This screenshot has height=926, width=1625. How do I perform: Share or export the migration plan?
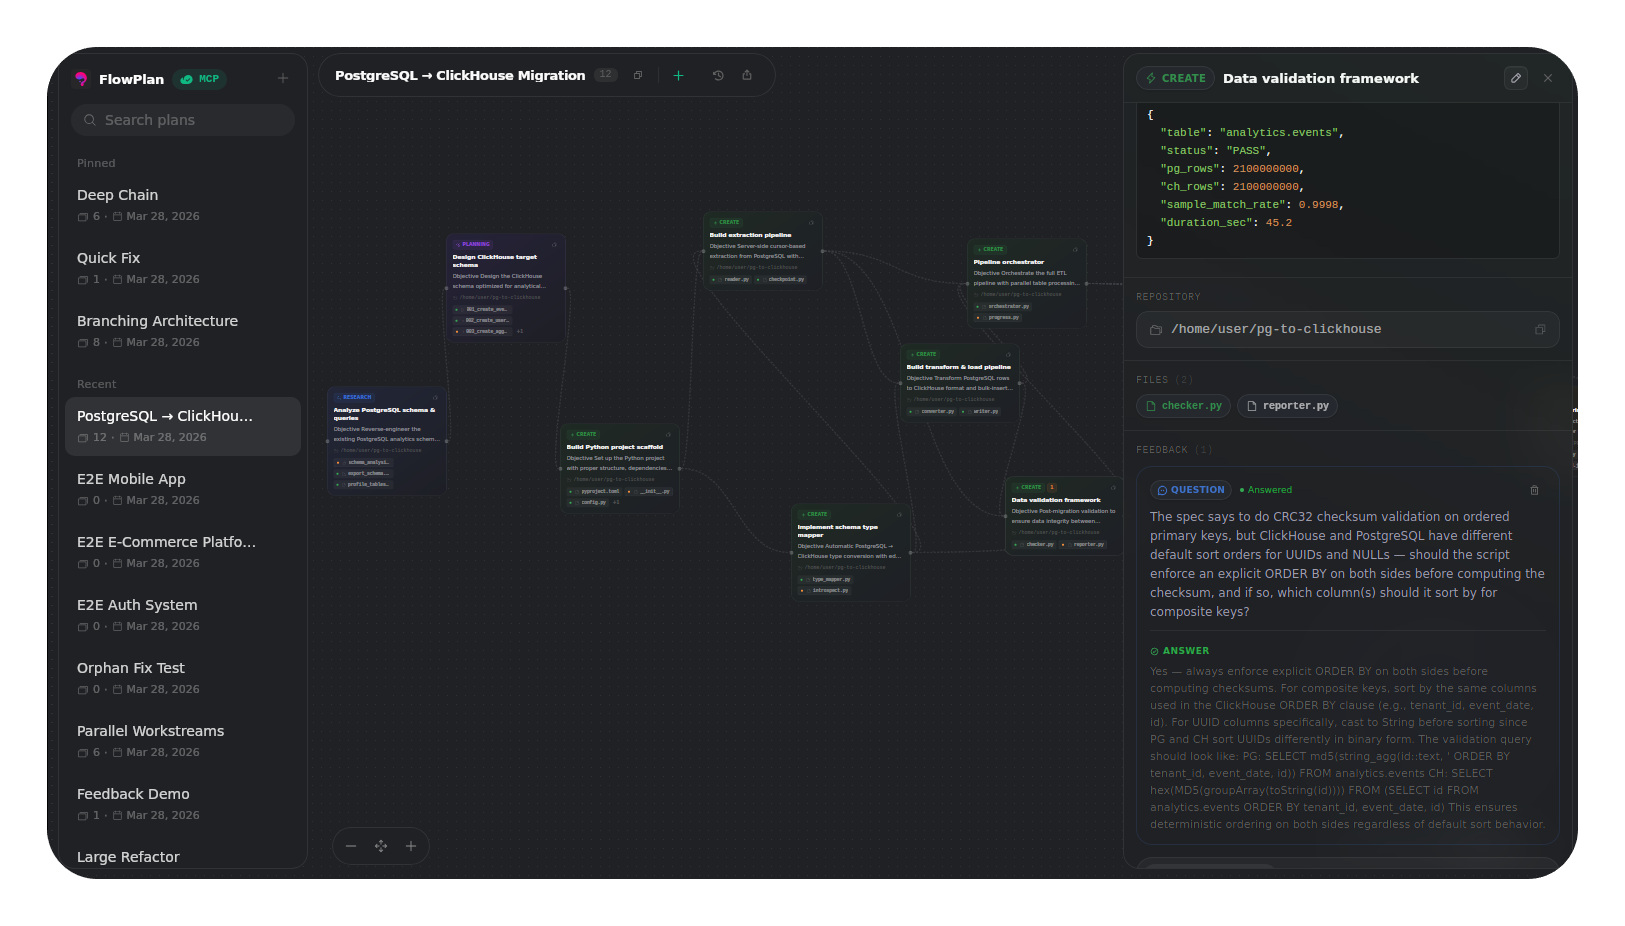pos(747,75)
